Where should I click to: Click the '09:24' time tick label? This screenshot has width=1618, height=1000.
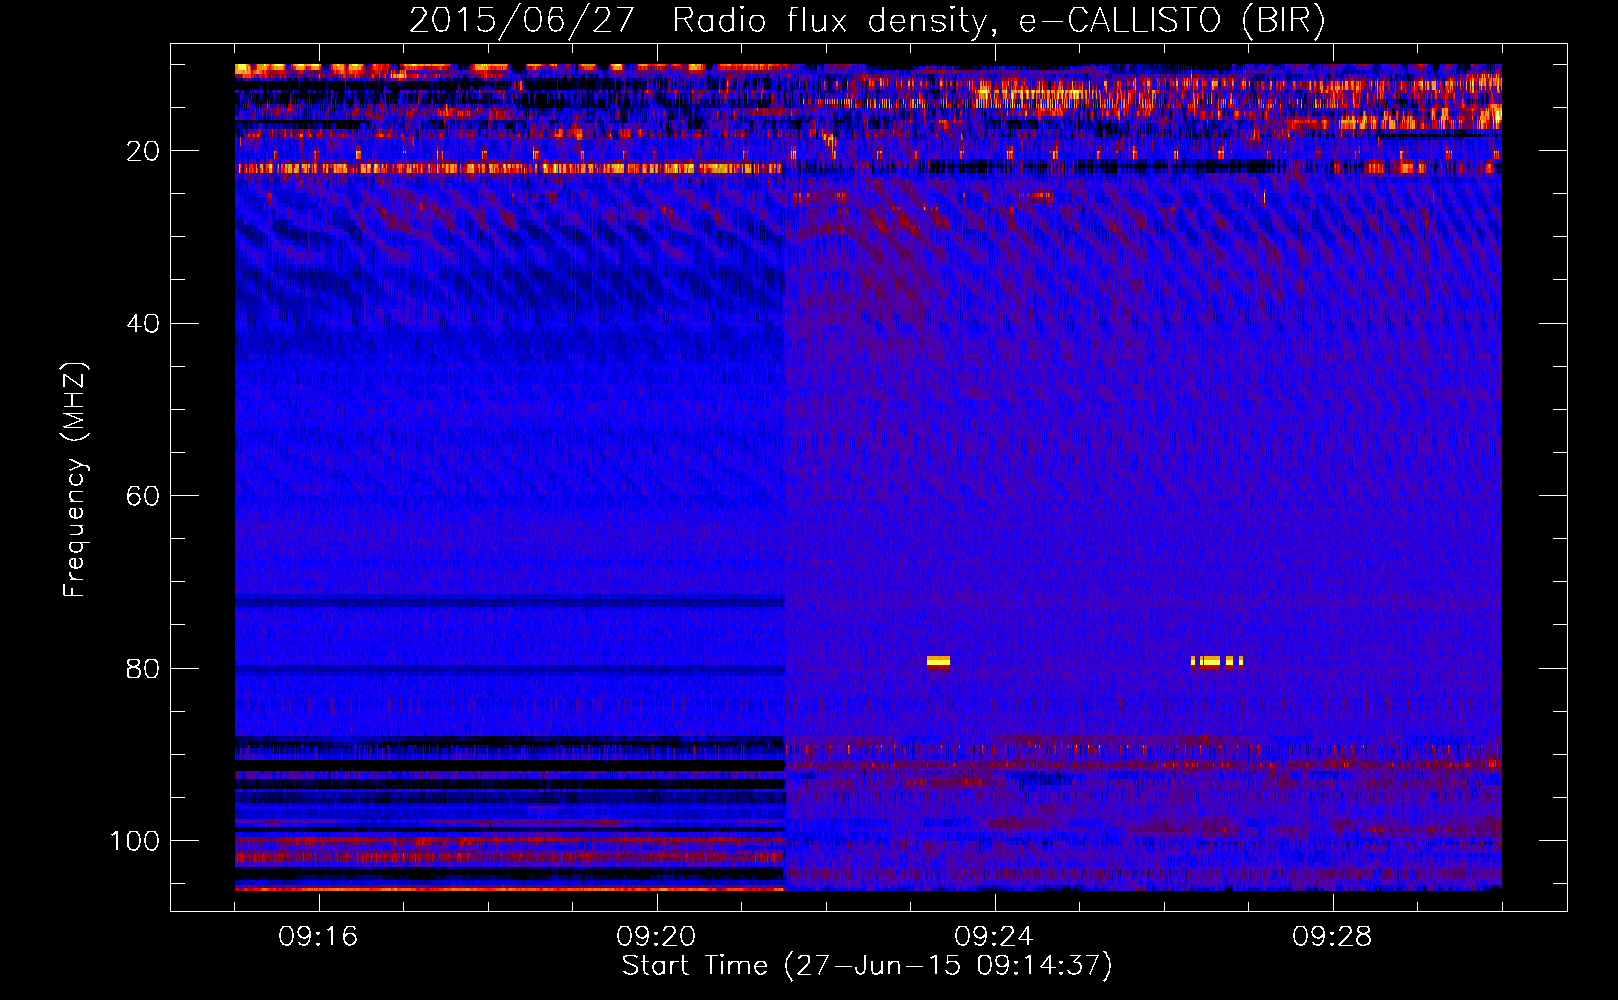point(994,937)
